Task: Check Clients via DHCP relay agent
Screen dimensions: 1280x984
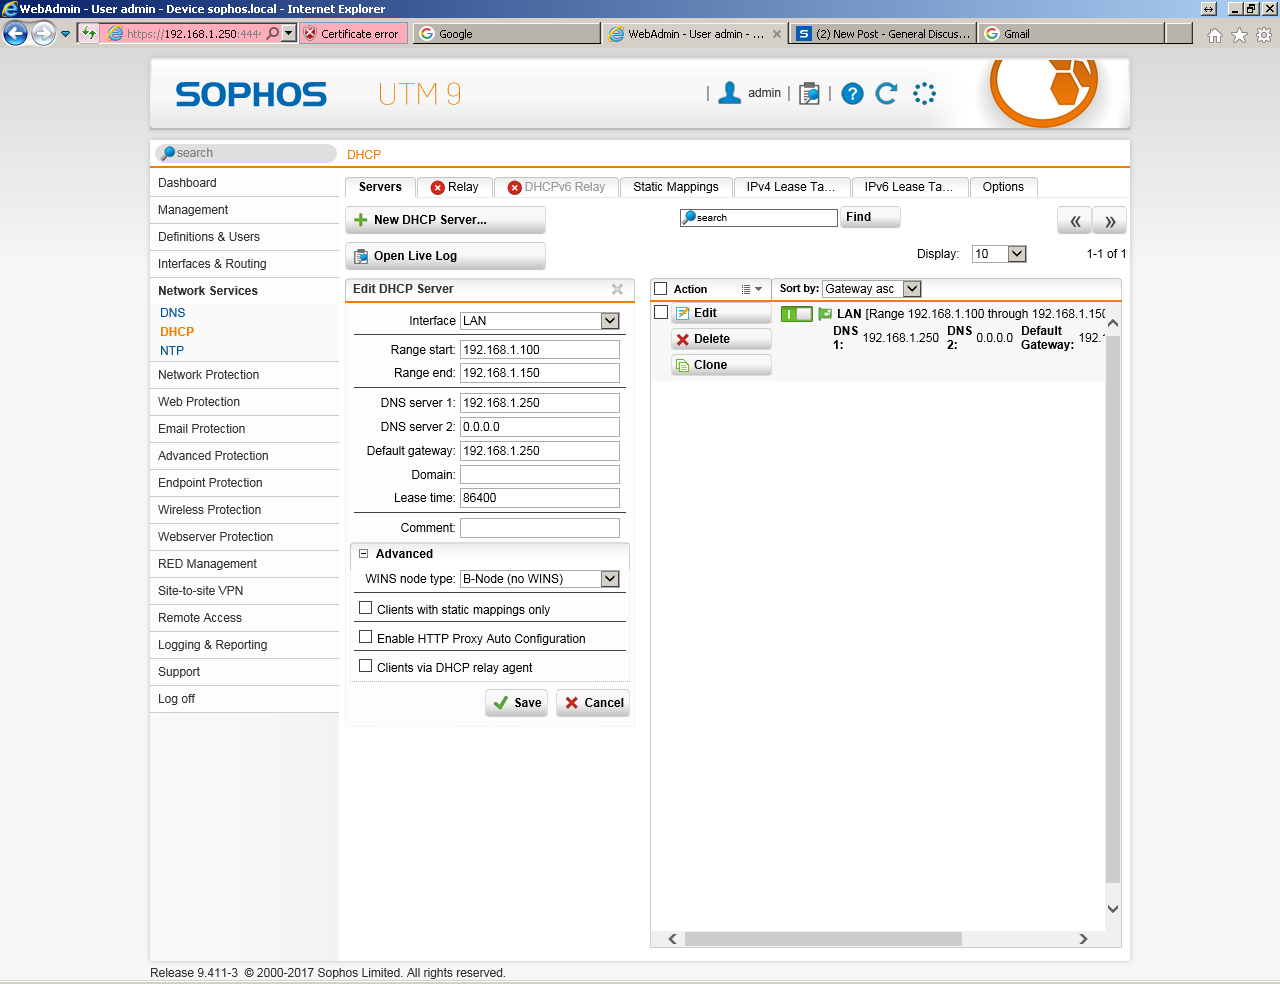Action: point(366,666)
